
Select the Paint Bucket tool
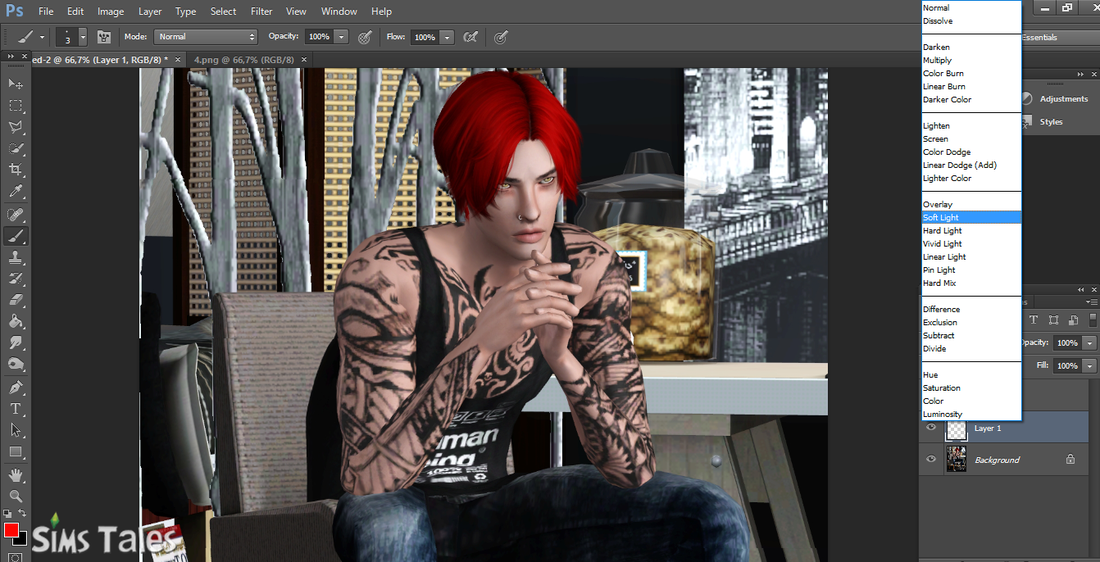click(x=15, y=321)
